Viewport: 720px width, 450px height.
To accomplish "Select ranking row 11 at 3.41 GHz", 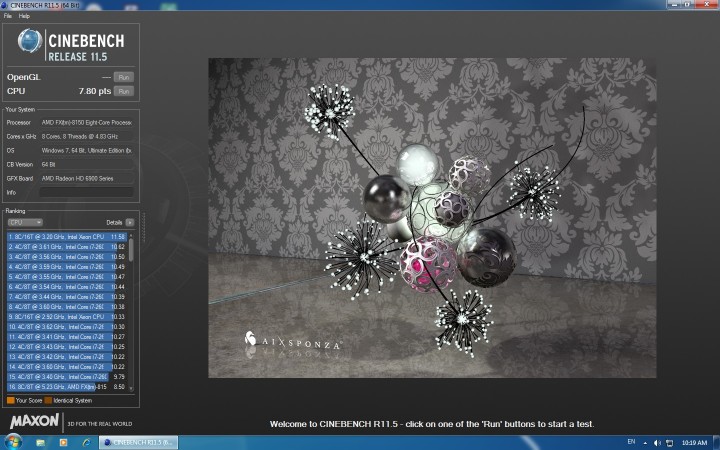I will (67, 337).
